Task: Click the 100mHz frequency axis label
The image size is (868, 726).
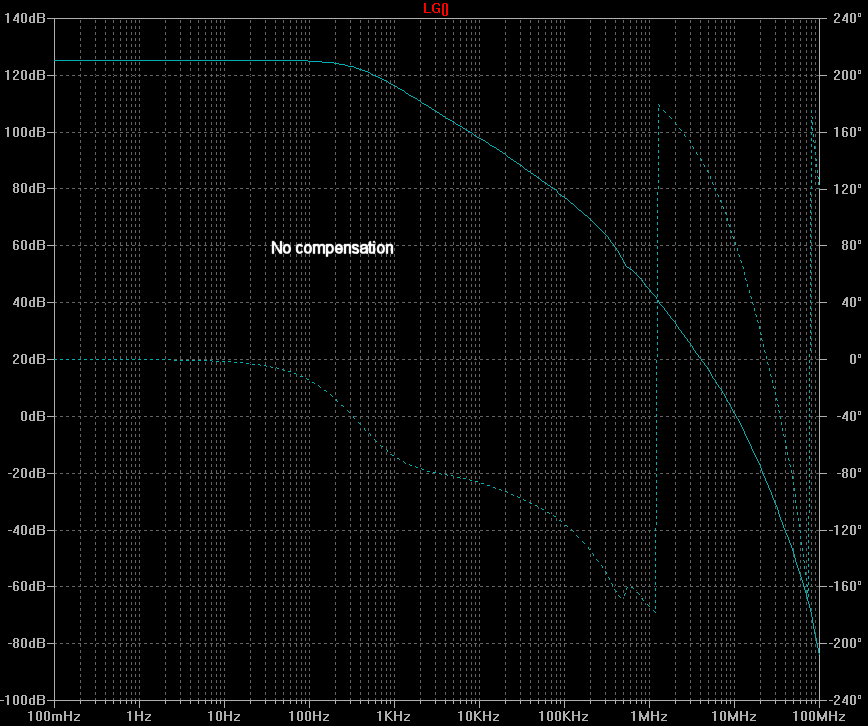Action: [54, 717]
